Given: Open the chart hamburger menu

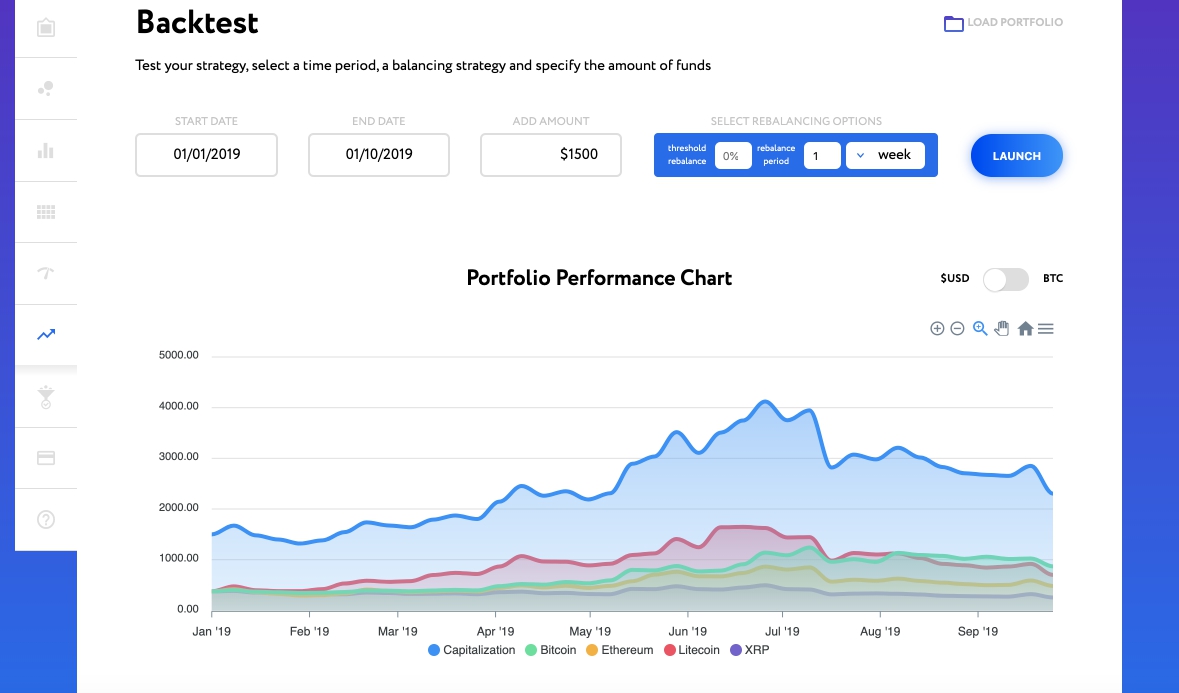Looking at the screenshot, I should pyautogui.click(x=1046, y=328).
